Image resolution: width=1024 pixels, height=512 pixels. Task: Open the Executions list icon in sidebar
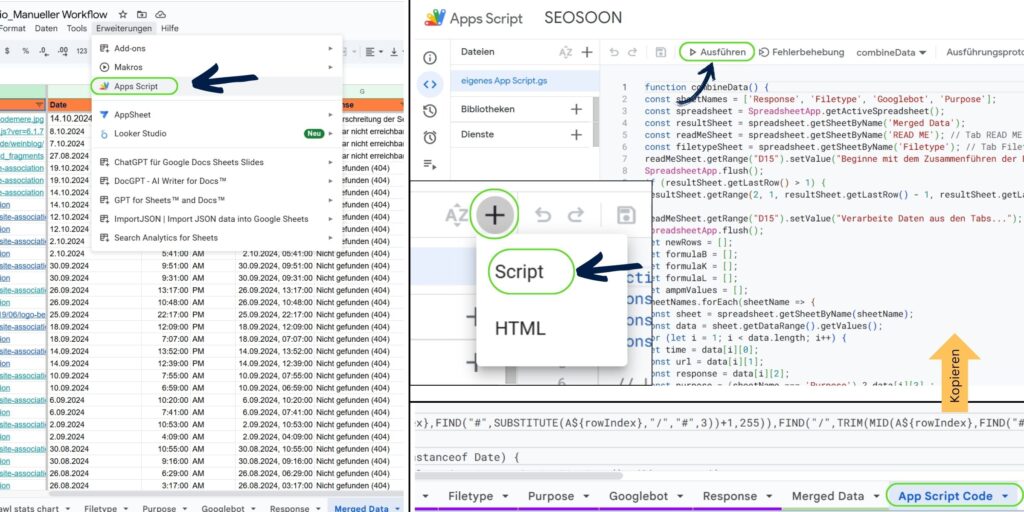tap(430, 164)
